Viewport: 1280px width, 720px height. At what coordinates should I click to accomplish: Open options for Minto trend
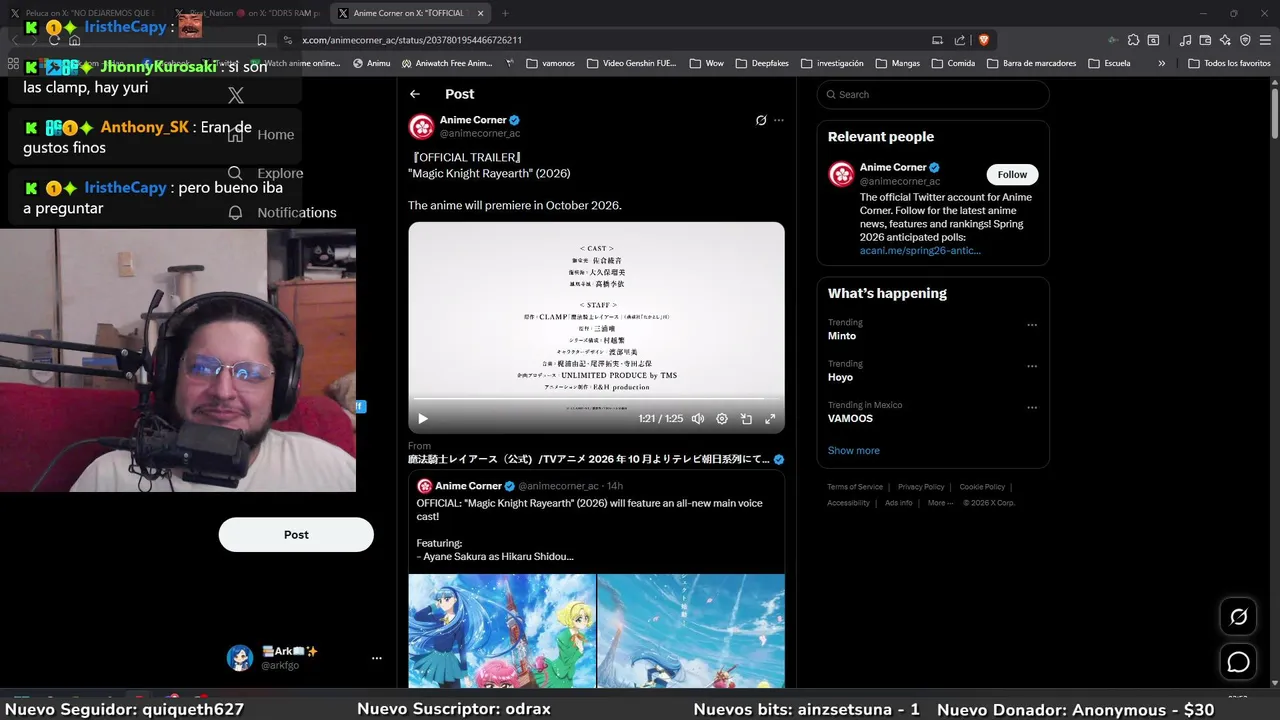click(x=1032, y=325)
